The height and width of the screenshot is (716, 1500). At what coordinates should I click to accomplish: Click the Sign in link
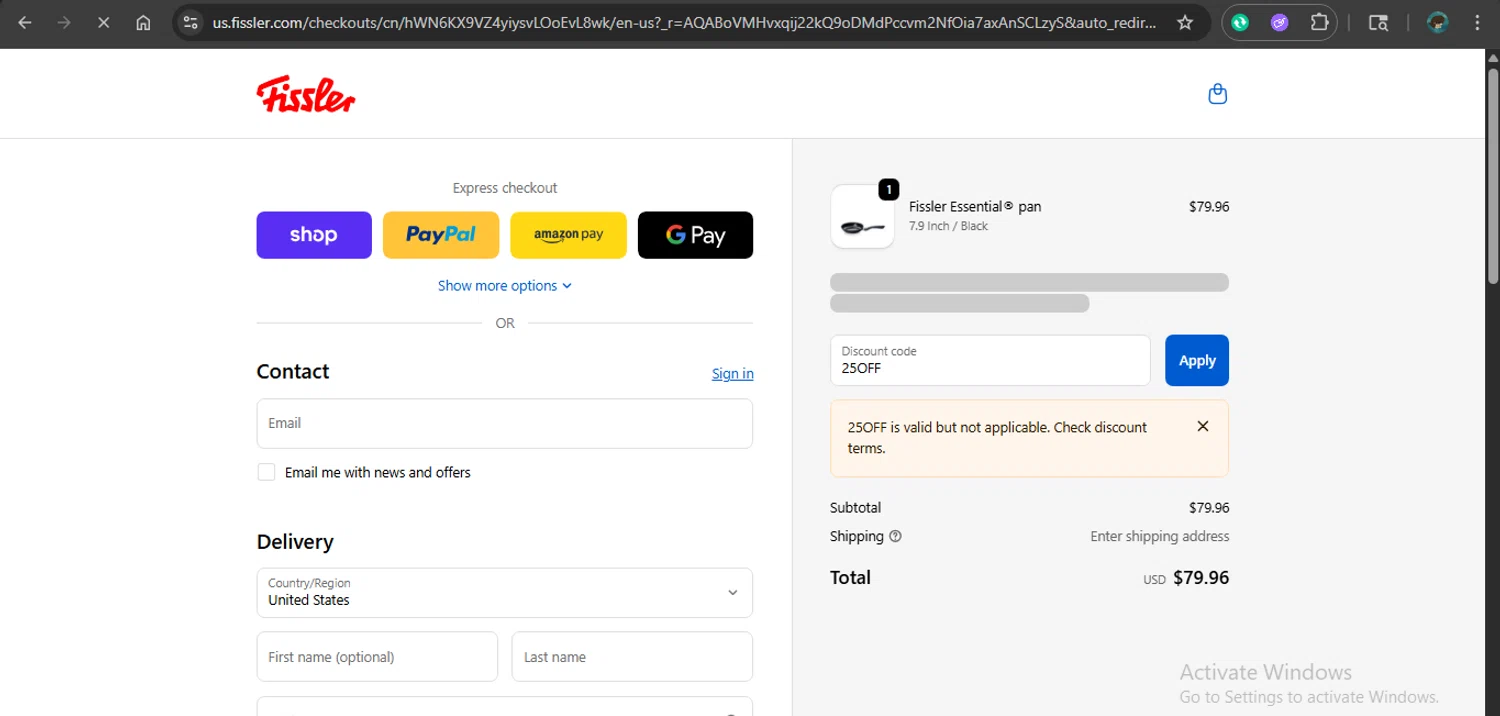(x=733, y=373)
